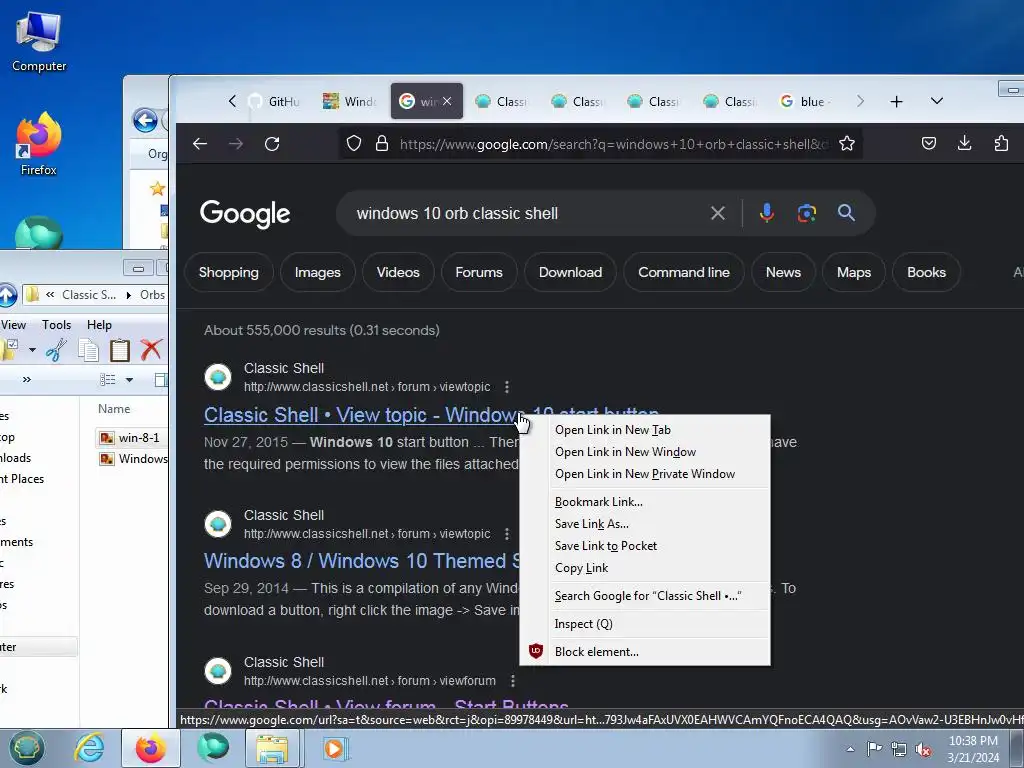
Task: Launch Internet Explorer from taskbar
Action: [x=88, y=748]
